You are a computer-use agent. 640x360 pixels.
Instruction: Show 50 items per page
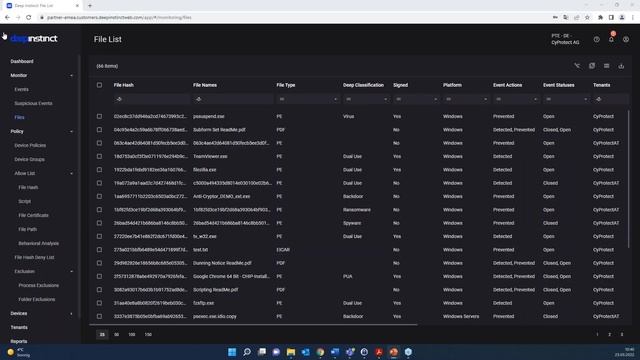(117, 335)
